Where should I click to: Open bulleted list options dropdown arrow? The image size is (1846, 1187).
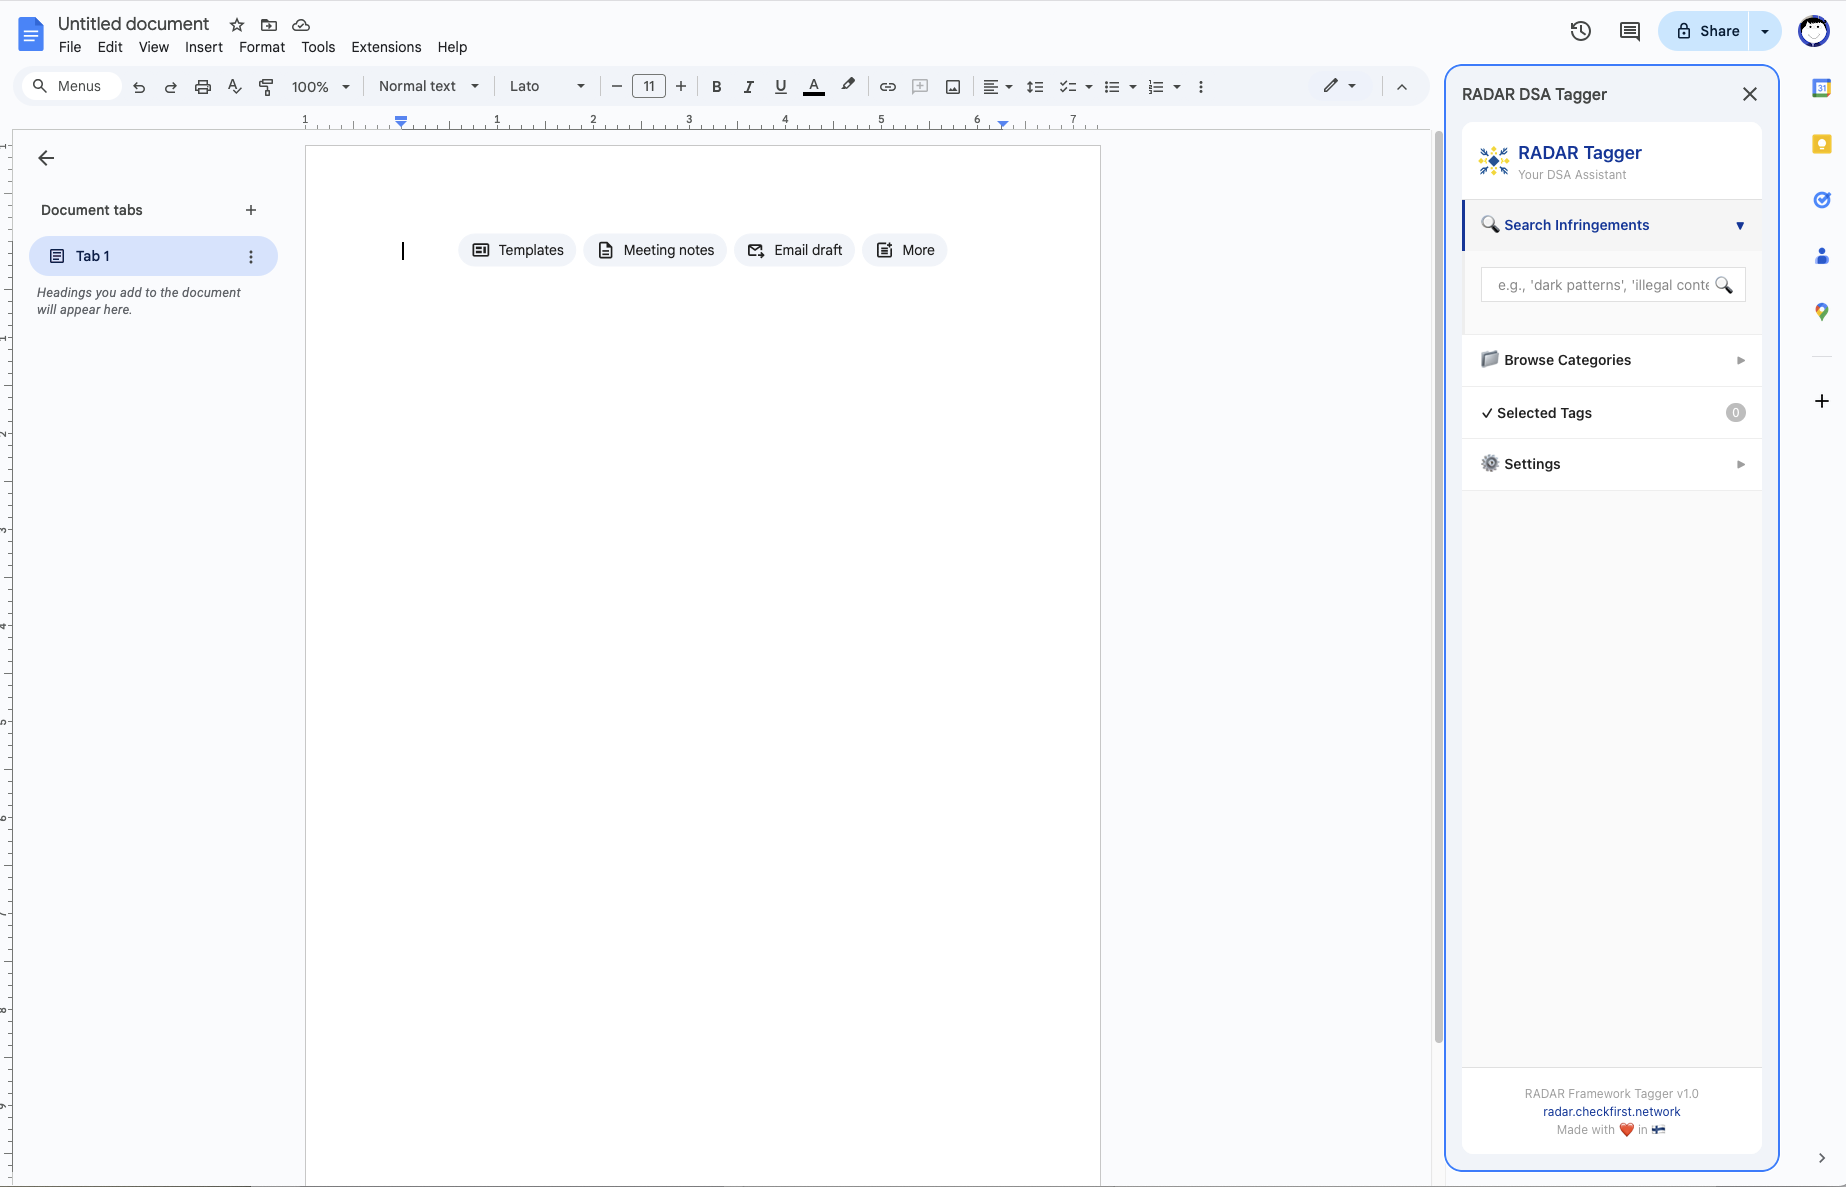click(1133, 87)
